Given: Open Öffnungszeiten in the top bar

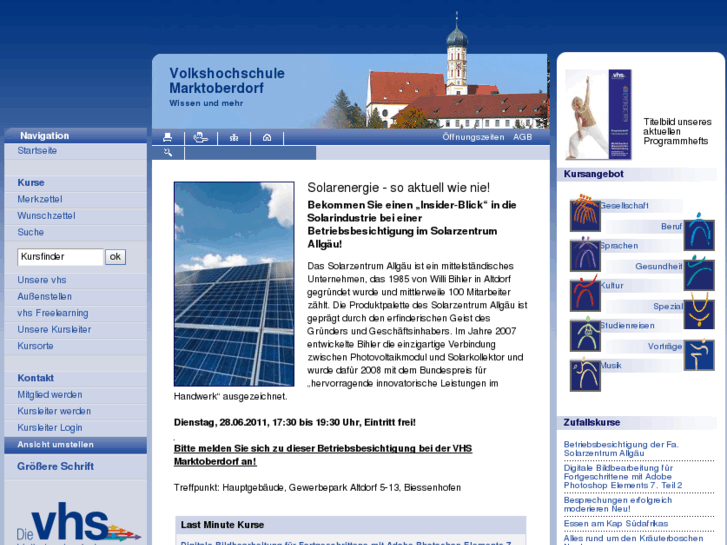Looking at the screenshot, I should coord(473,137).
